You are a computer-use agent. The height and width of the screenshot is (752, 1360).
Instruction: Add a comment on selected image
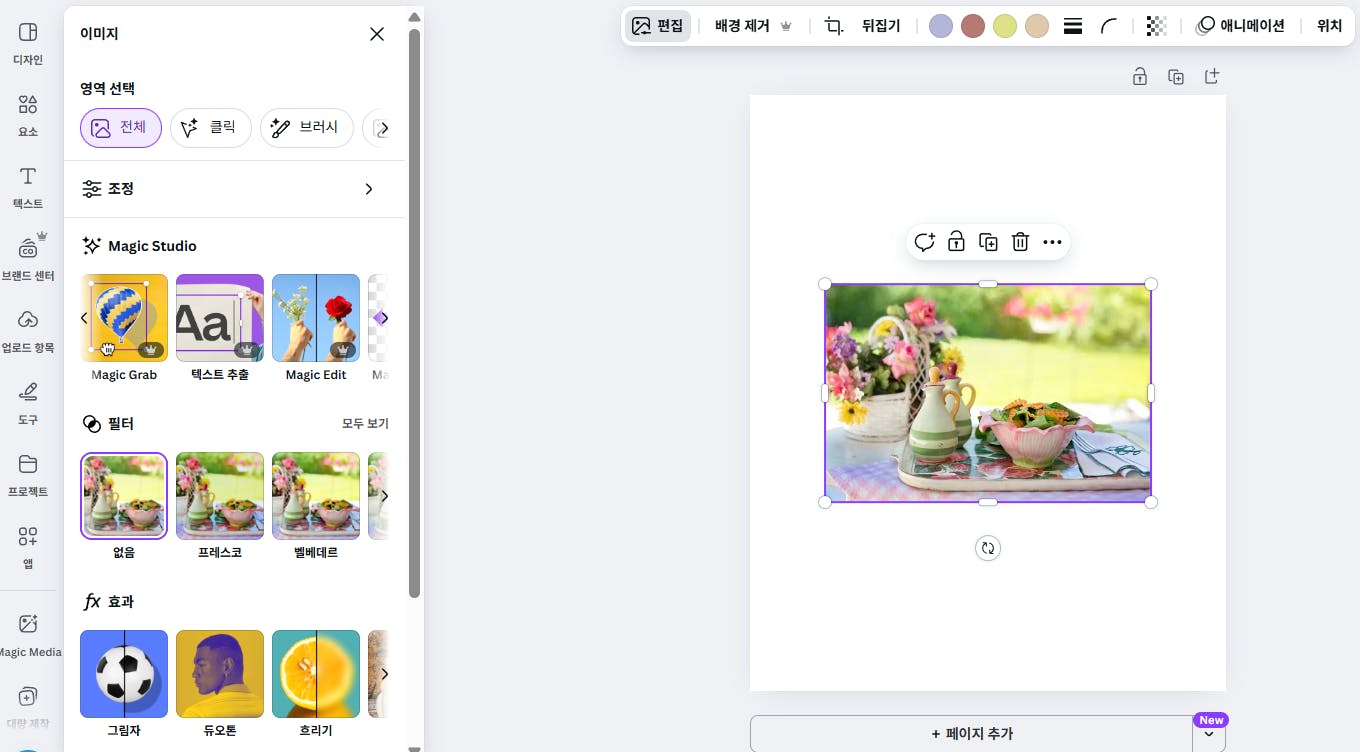click(924, 242)
